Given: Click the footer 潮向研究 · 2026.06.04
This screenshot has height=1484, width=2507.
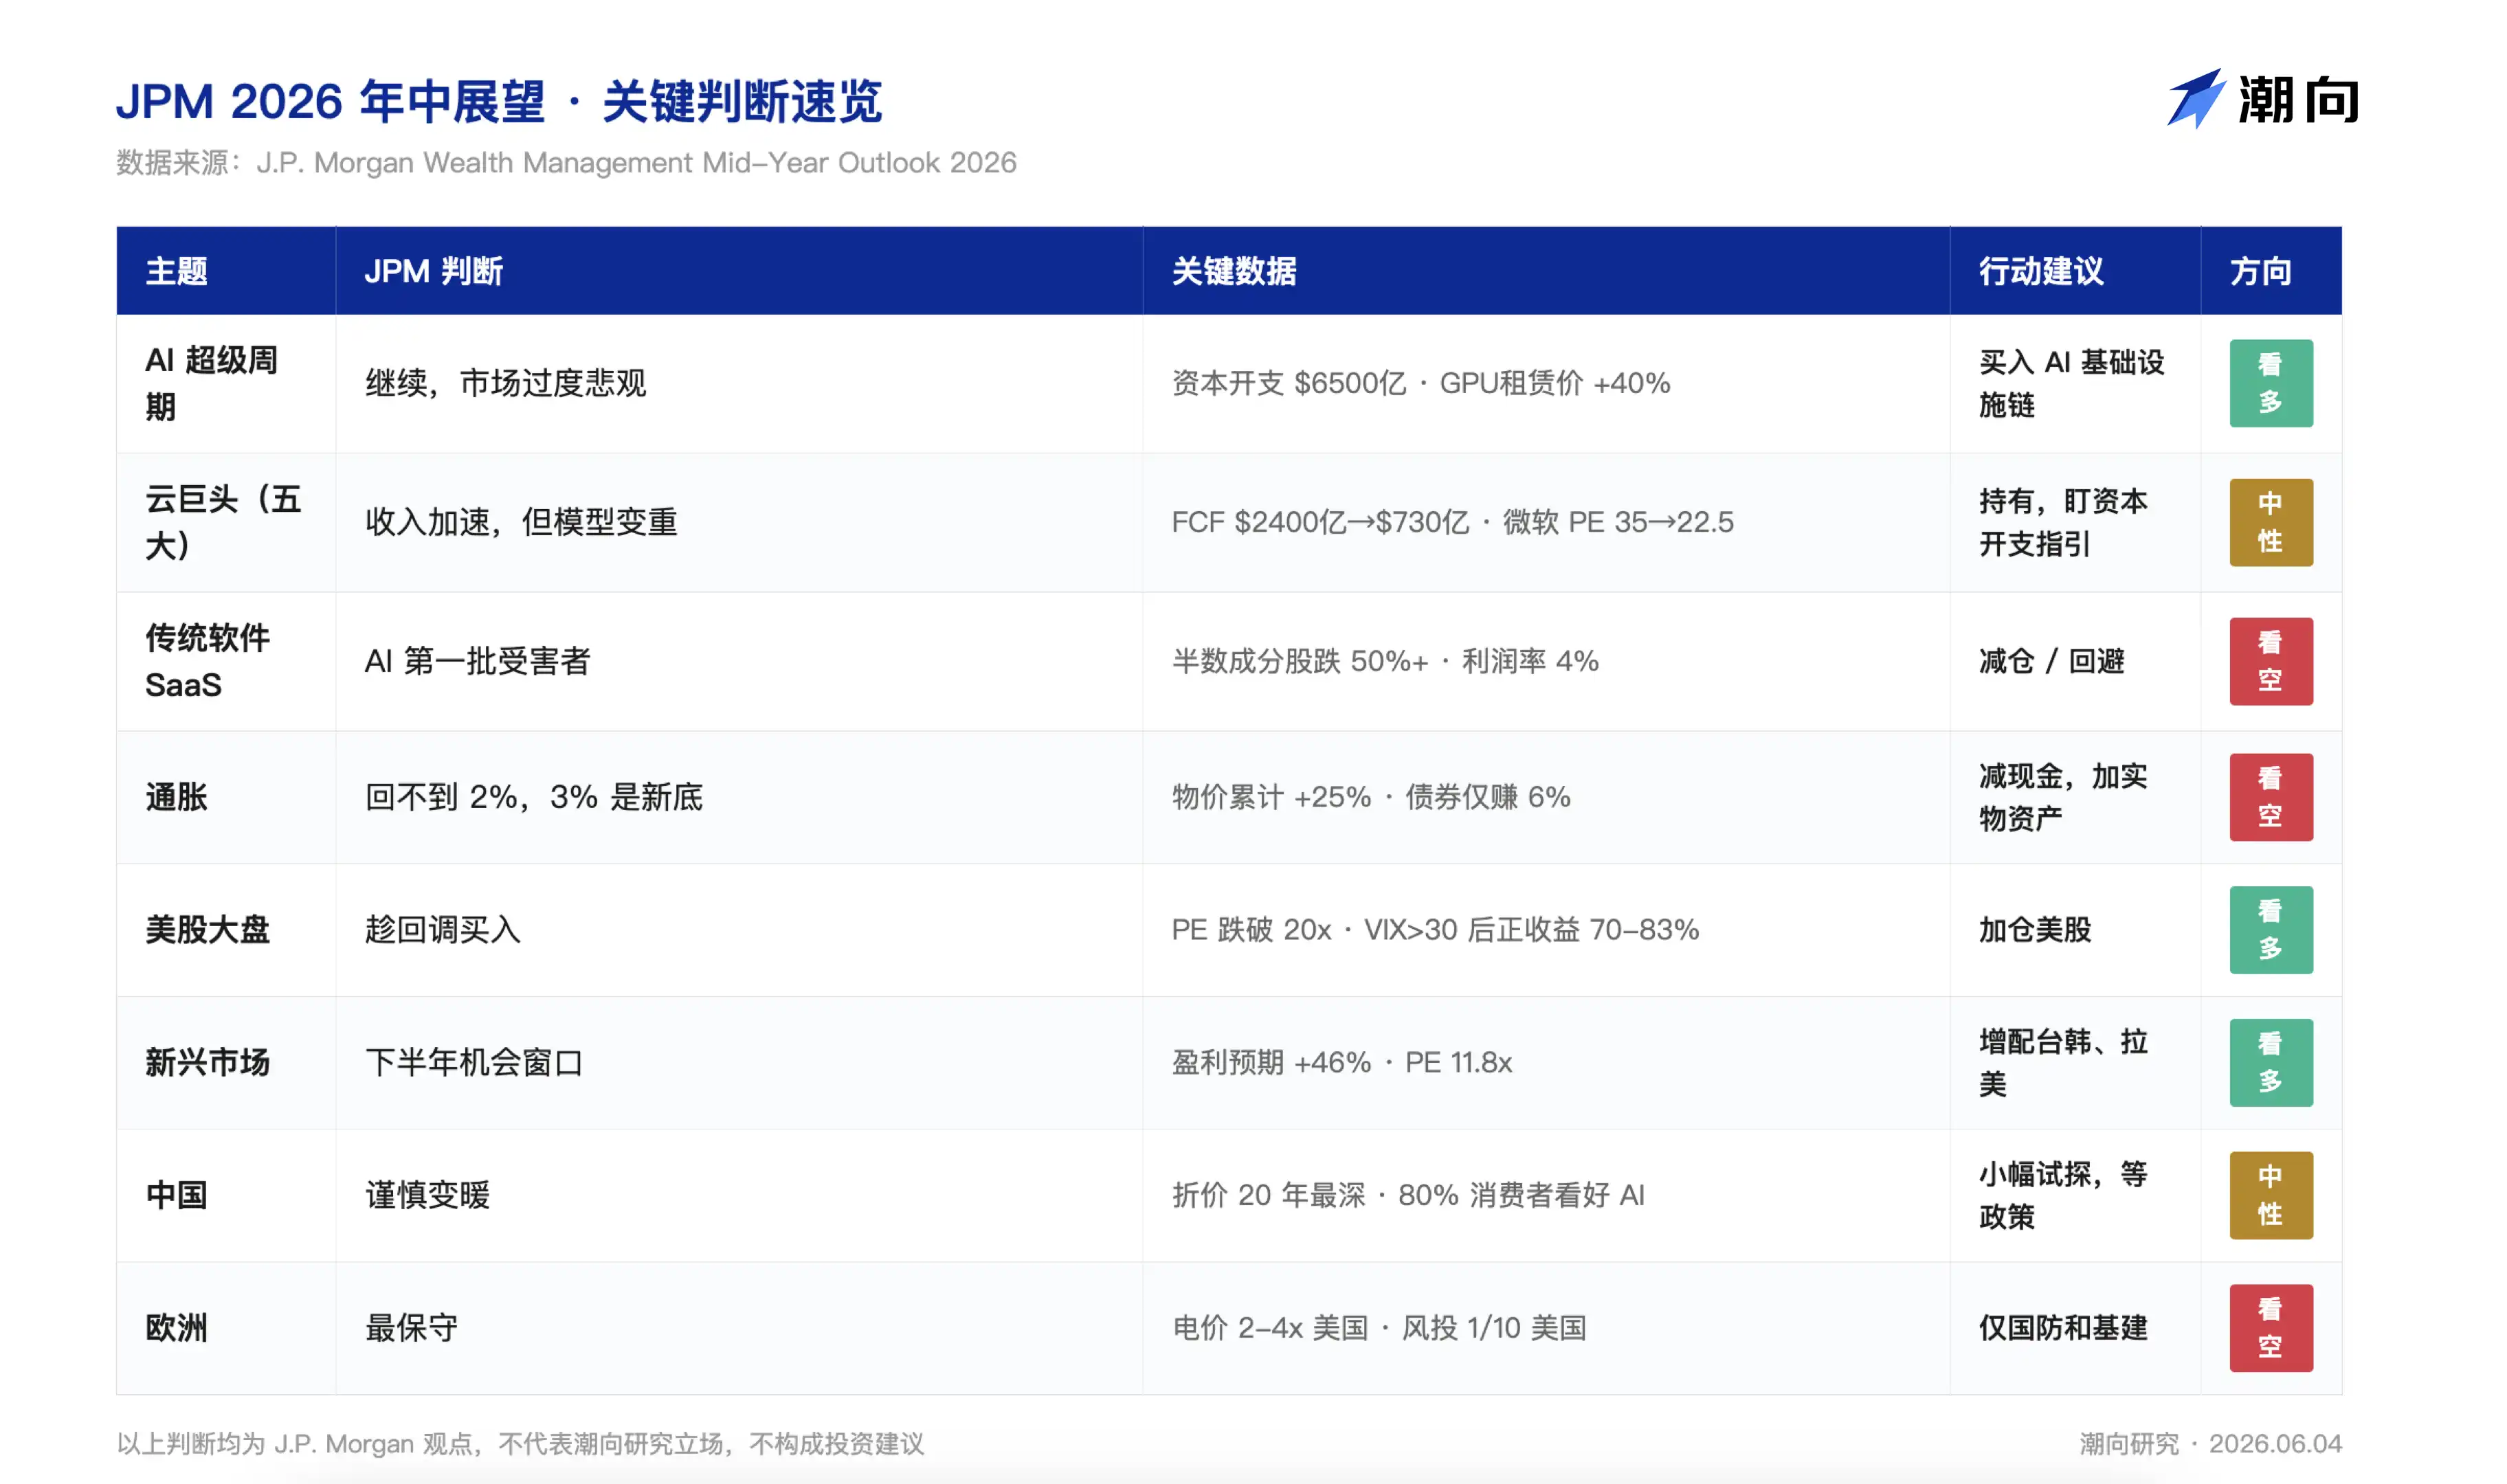Looking at the screenshot, I should click(2210, 1443).
